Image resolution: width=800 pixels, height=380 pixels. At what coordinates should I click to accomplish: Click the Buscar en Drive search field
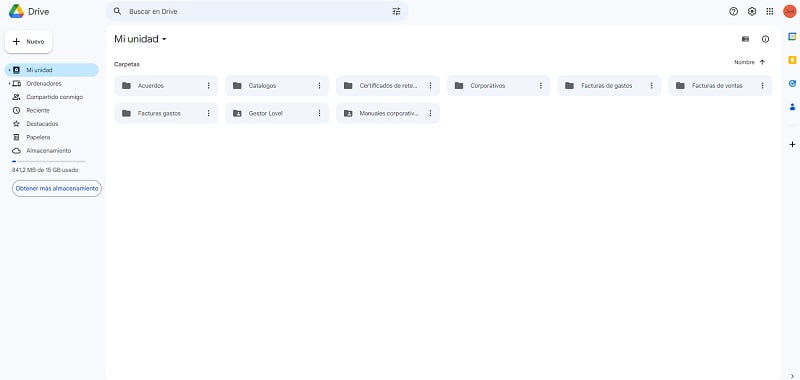pyautogui.click(x=256, y=11)
